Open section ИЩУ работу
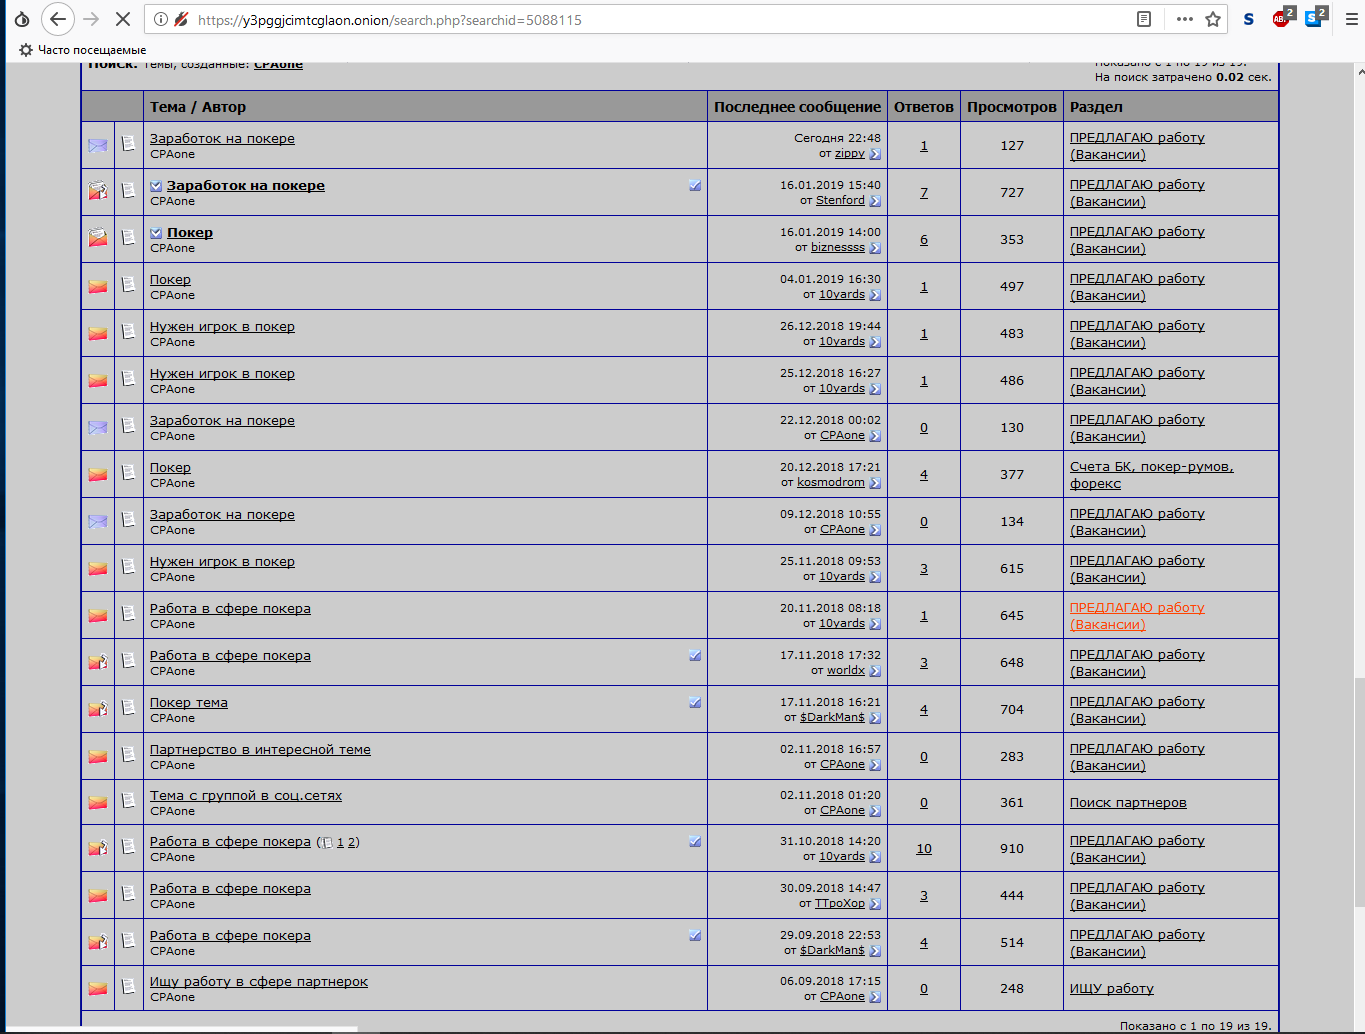Screen dimensions: 1365x1034 click(1112, 988)
